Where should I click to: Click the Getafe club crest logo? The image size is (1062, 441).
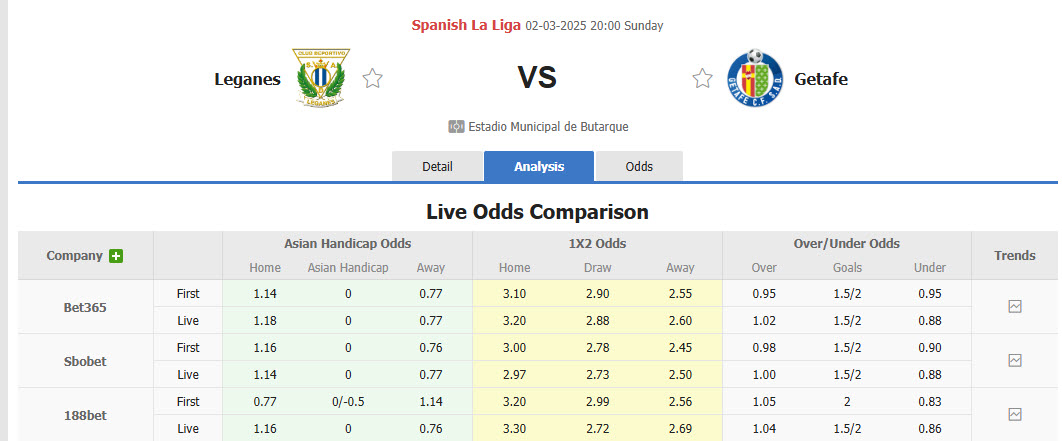click(x=755, y=78)
